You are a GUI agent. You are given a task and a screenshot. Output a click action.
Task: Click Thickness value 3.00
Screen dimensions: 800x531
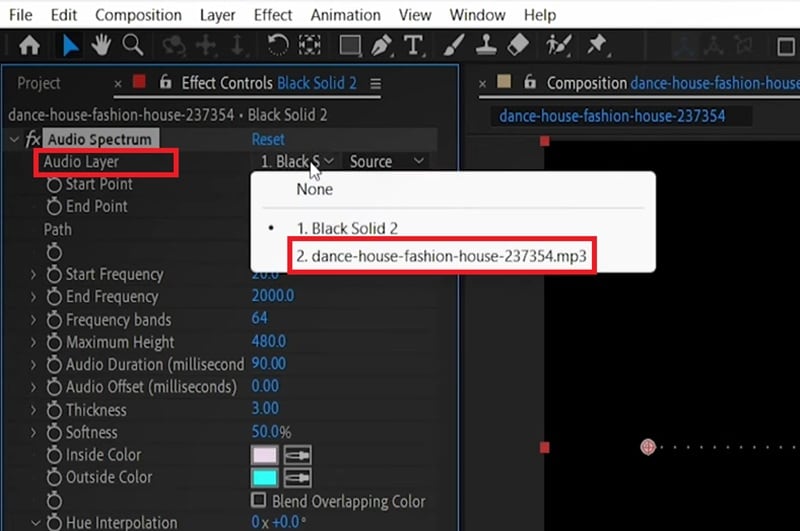(265, 409)
